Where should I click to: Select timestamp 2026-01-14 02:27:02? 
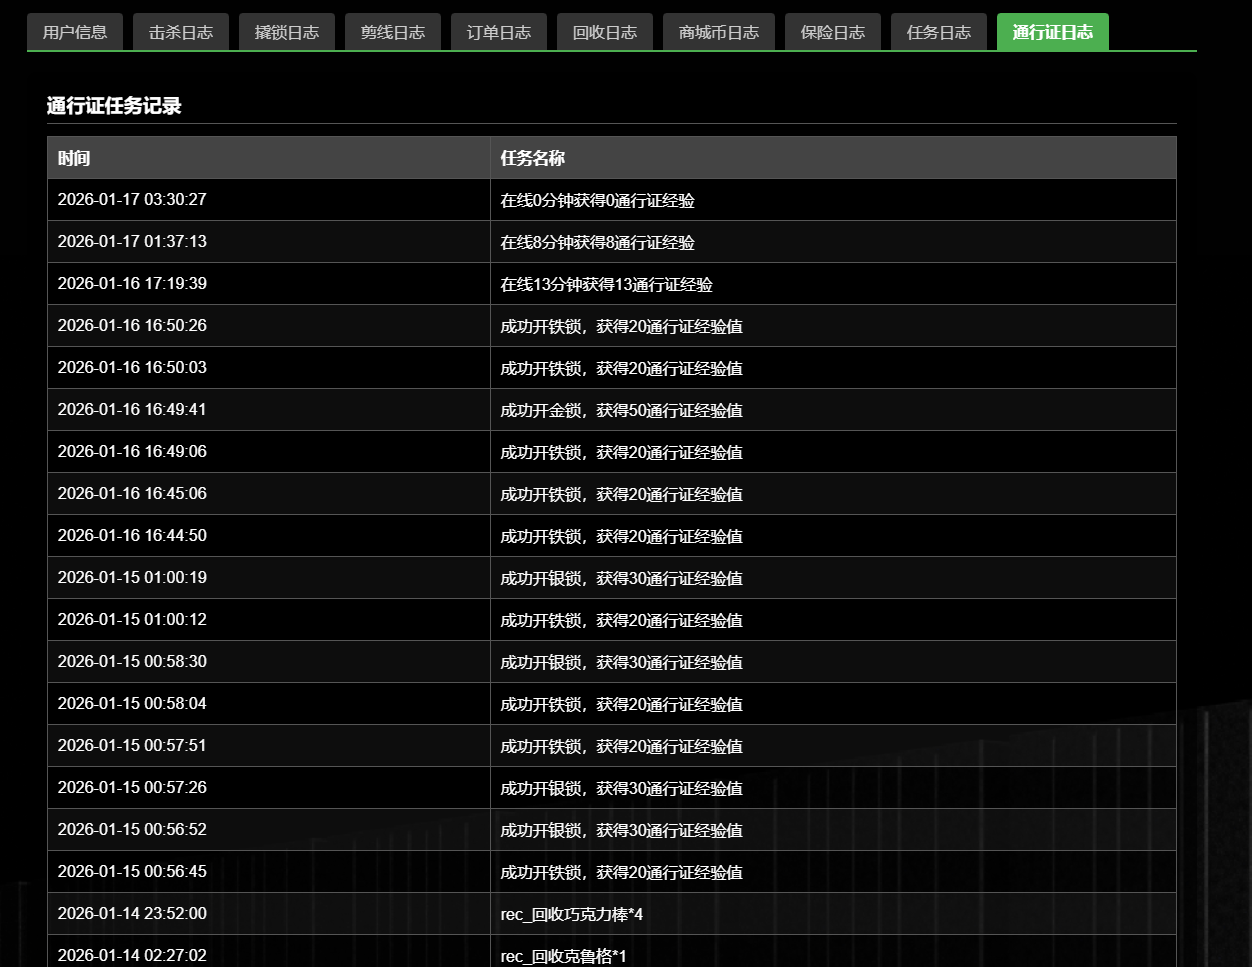pos(132,955)
